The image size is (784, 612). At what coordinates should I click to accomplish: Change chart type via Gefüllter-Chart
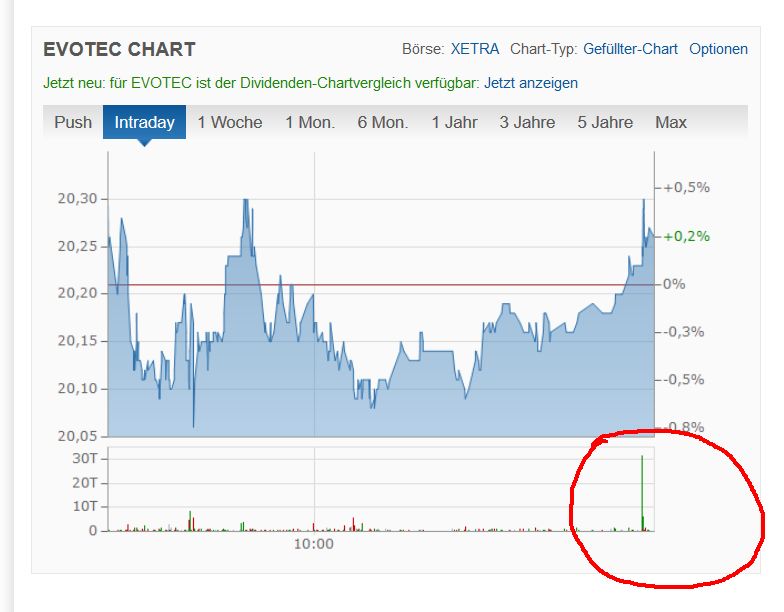[x=631, y=49]
